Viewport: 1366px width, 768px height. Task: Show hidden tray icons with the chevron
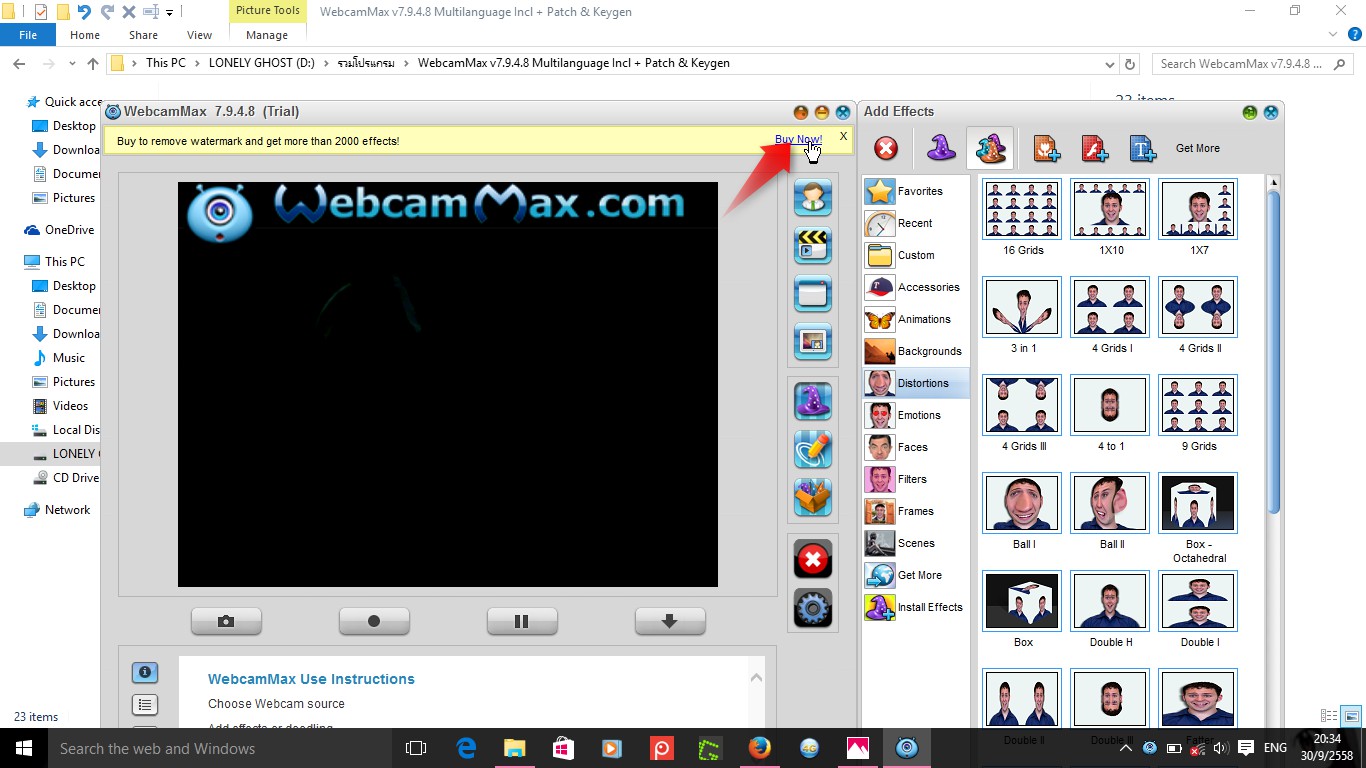pyautogui.click(x=1125, y=748)
